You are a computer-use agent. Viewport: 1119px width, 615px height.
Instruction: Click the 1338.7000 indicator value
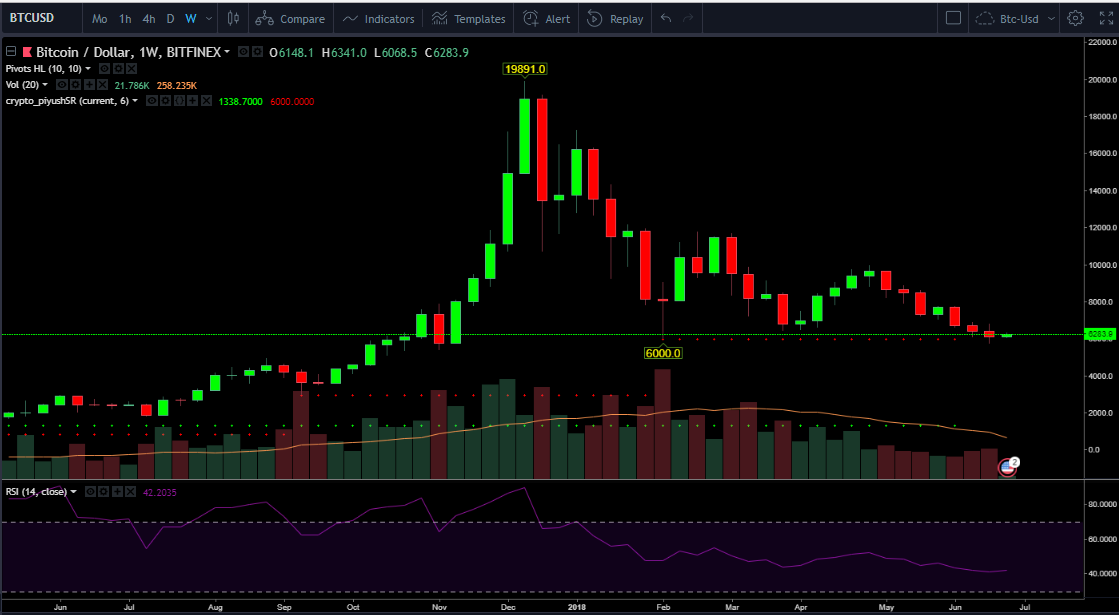(240, 102)
